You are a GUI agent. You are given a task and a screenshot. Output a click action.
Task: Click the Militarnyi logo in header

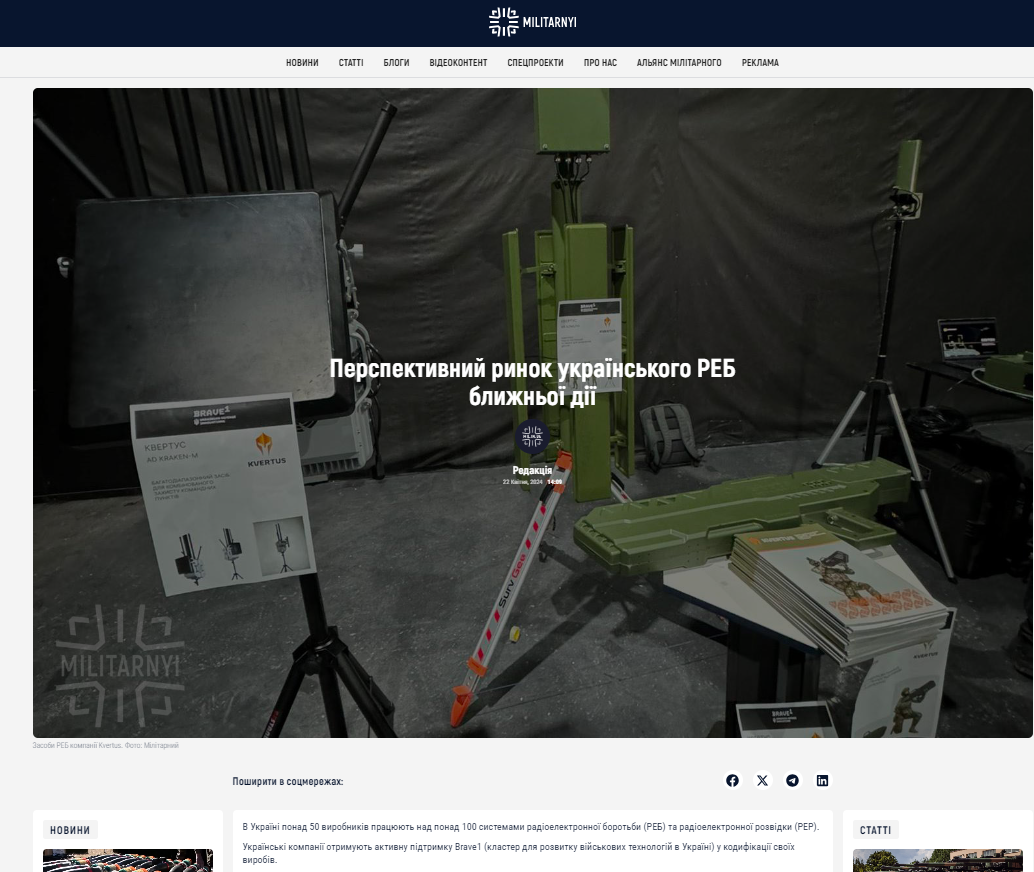(x=532, y=22)
